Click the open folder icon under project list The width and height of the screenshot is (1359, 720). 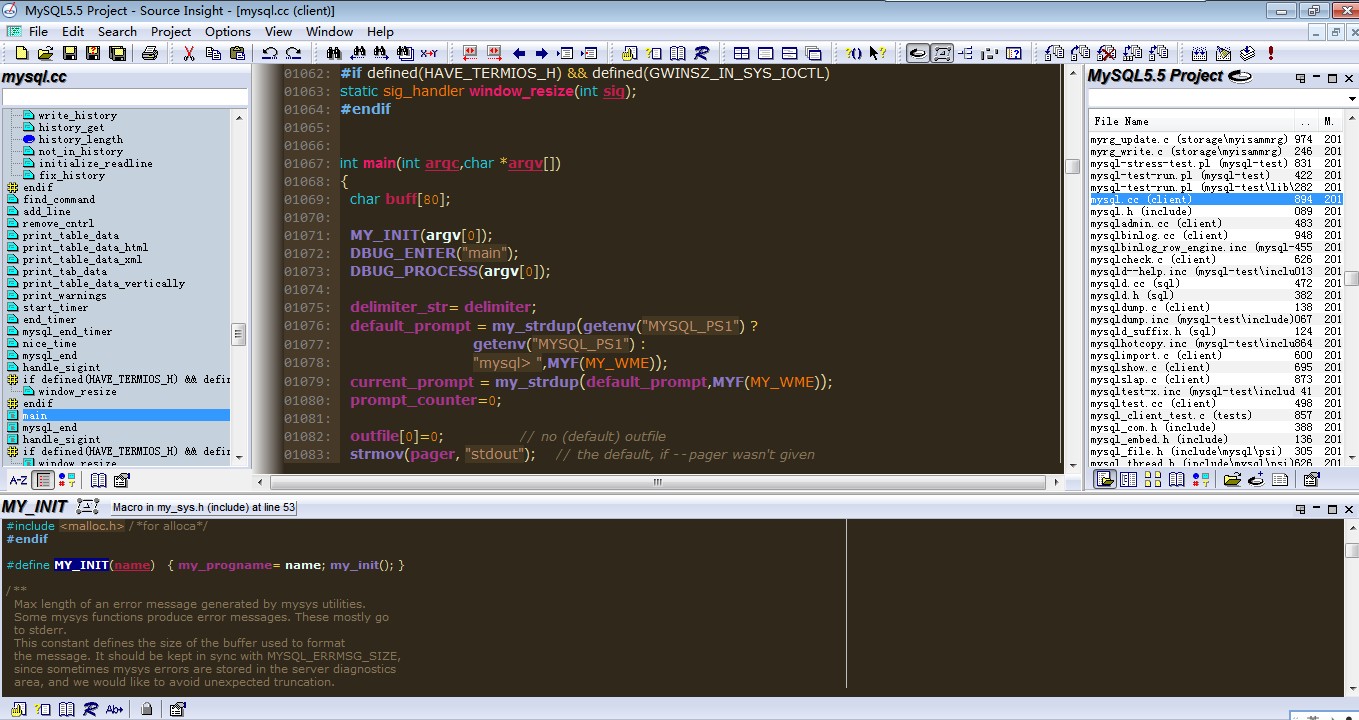point(1232,480)
